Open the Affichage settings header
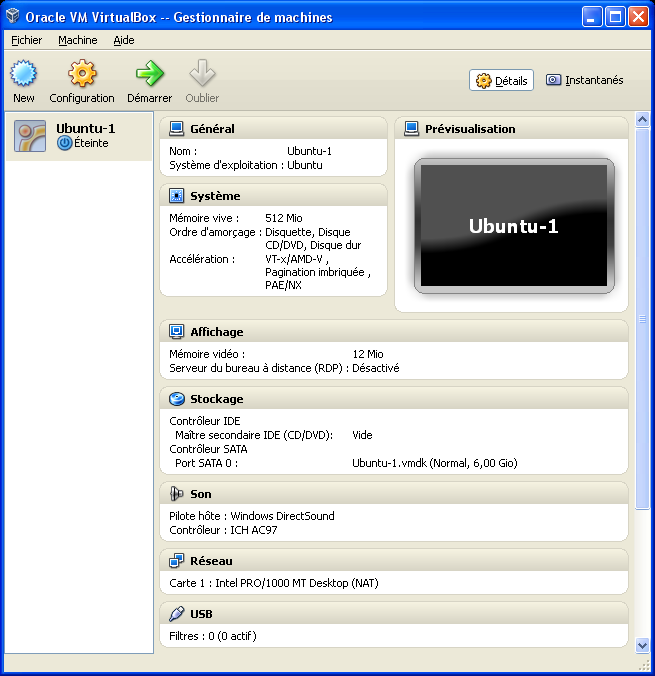Viewport: 655px width, 676px height. pyautogui.click(x=217, y=332)
